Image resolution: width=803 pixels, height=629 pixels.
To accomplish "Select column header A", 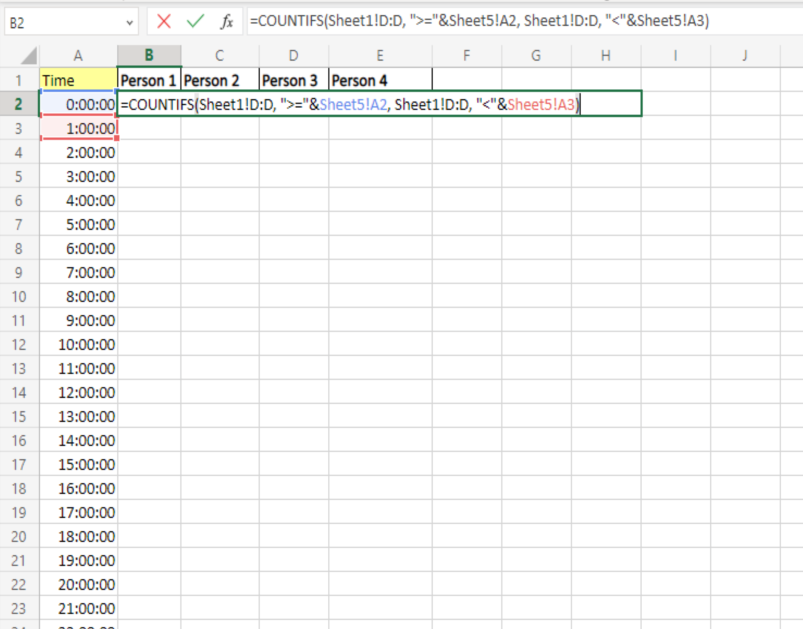I will tap(78, 56).
